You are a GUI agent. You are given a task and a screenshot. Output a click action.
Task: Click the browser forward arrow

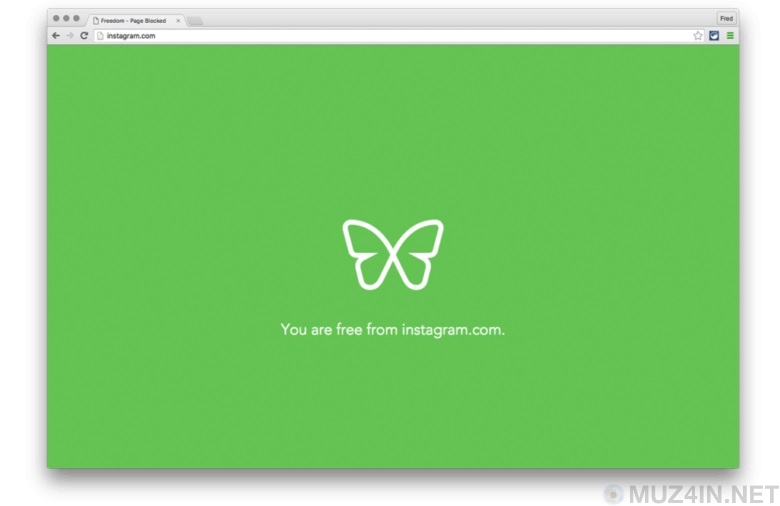coord(70,35)
